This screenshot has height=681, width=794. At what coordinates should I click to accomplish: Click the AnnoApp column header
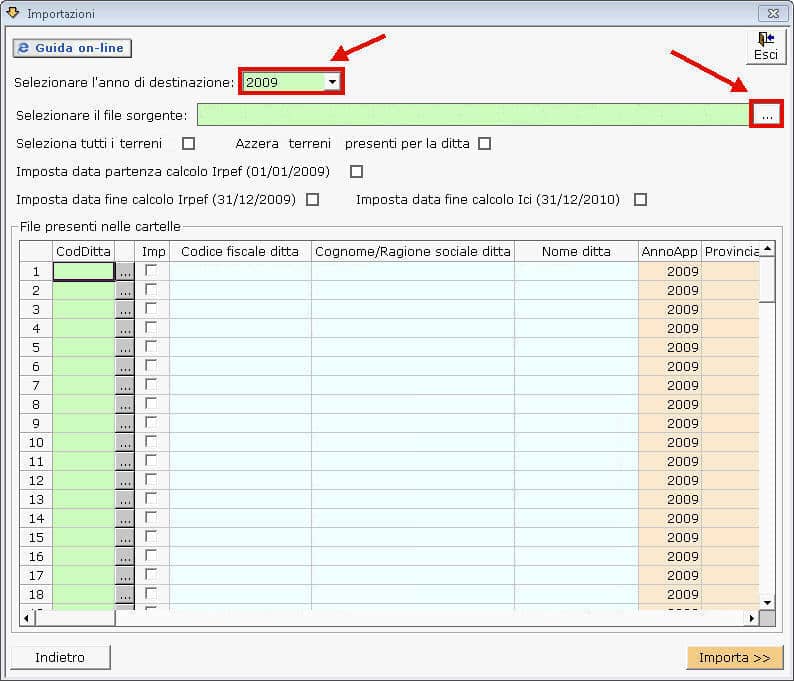(669, 251)
